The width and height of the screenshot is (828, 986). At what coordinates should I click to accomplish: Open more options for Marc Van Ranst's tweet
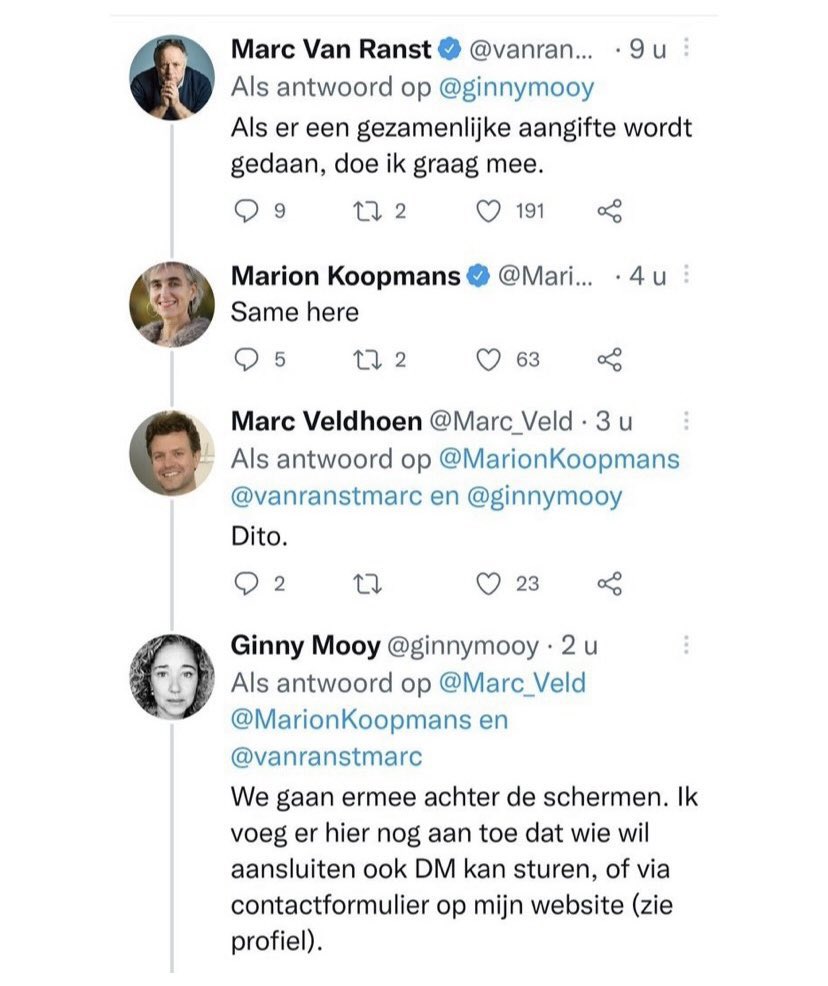pos(686,49)
